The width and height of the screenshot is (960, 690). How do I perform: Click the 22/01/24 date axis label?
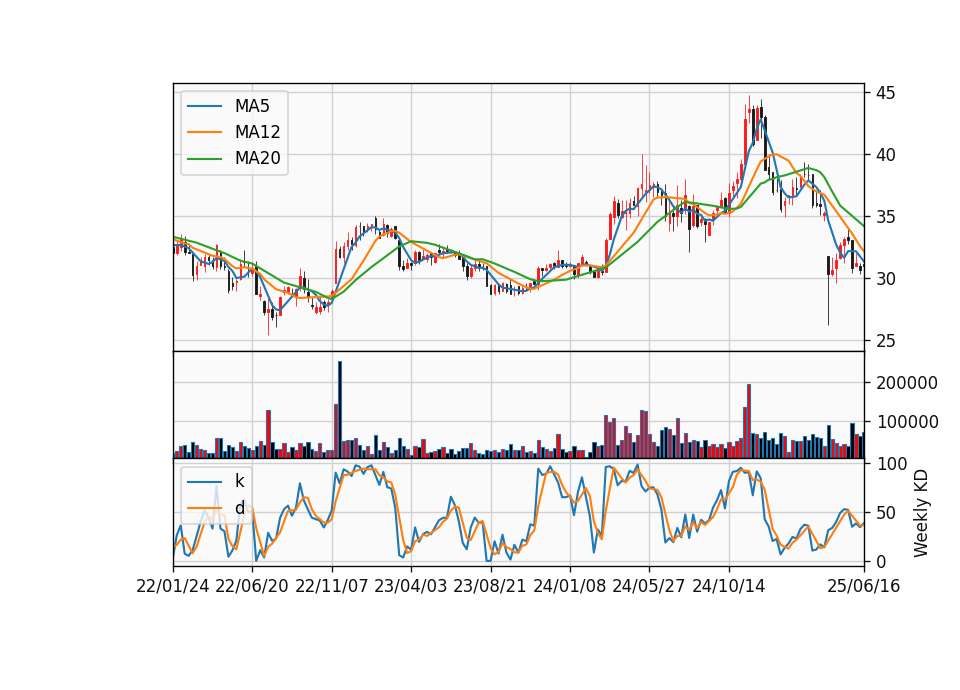click(x=173, y=587)
